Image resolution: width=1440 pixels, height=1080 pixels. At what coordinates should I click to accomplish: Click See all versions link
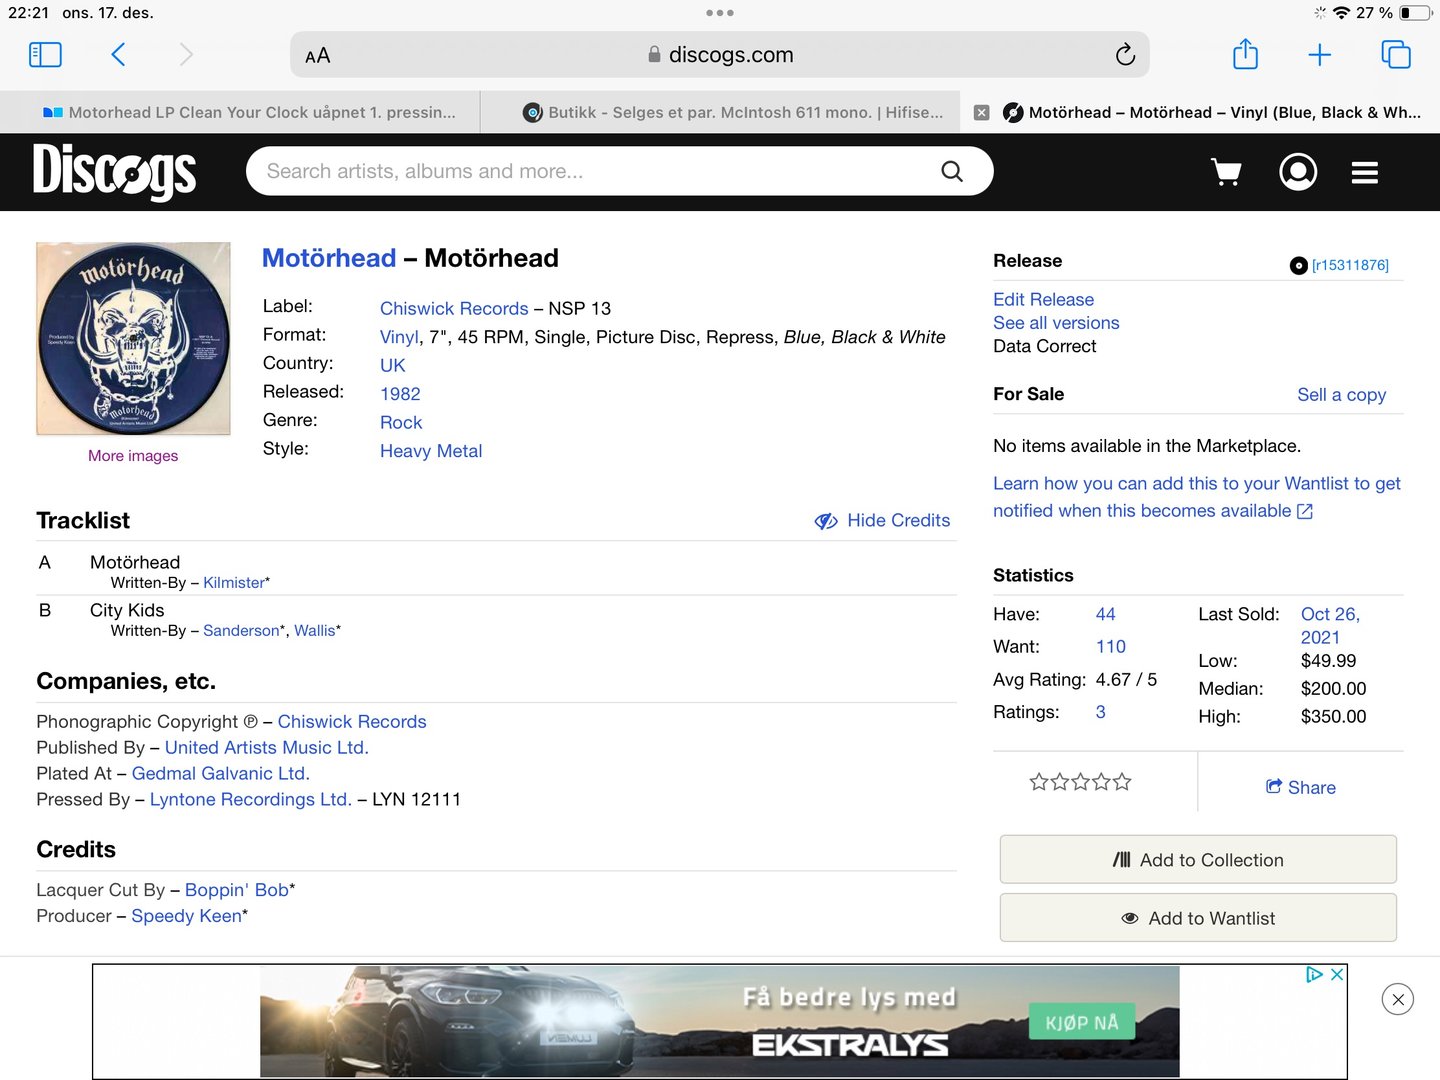click(x=1056, y=323)
